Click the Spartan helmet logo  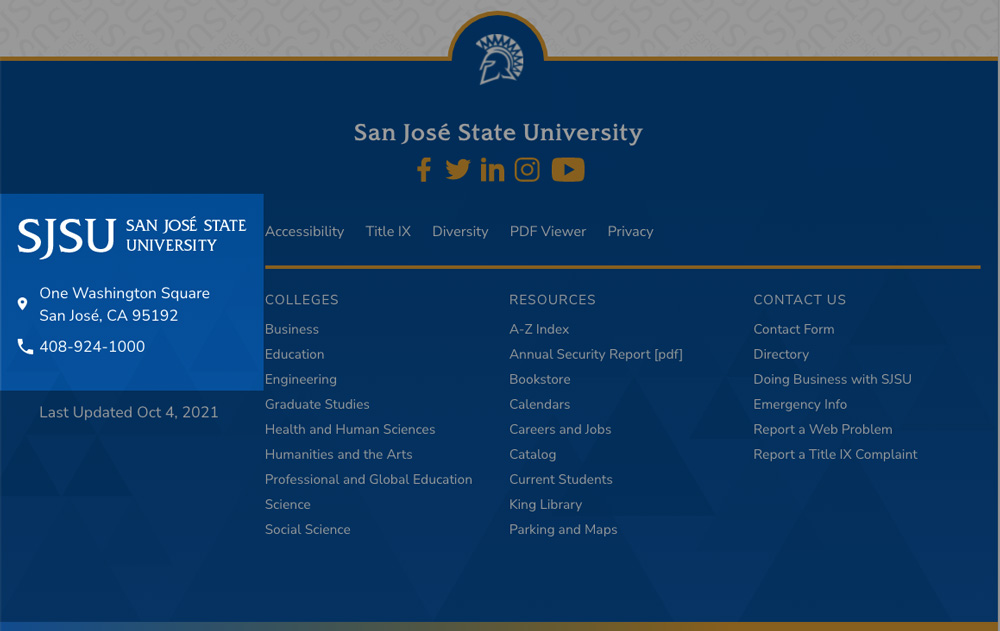click(498, 56)
